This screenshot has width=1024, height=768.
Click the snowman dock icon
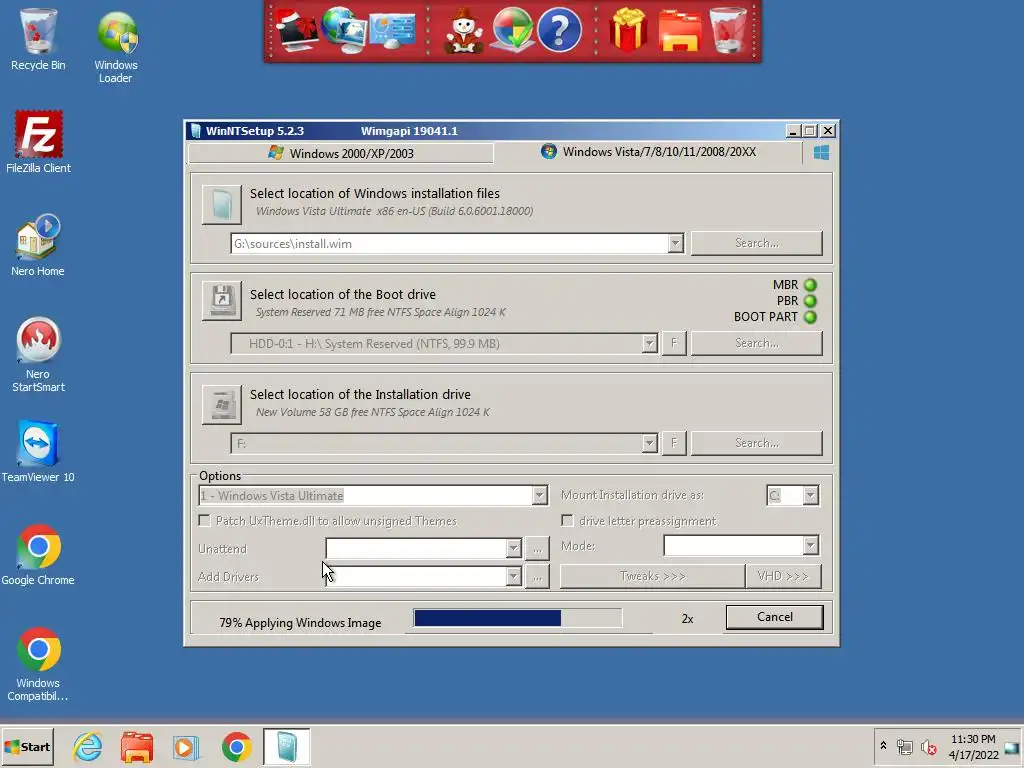click(x=464, y=30)
